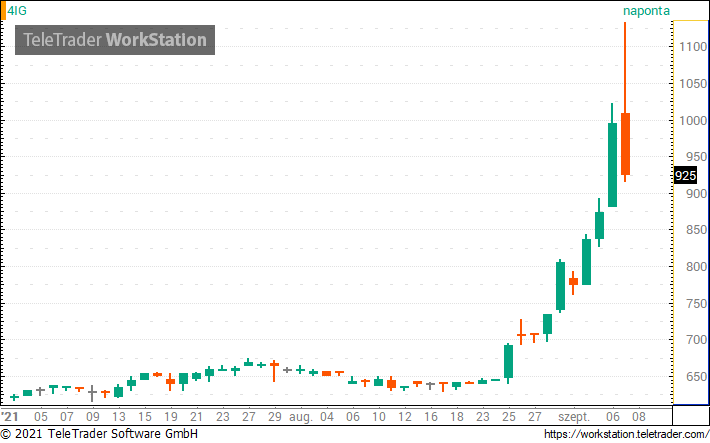Click the 4IG ticker label

(17, 10)
